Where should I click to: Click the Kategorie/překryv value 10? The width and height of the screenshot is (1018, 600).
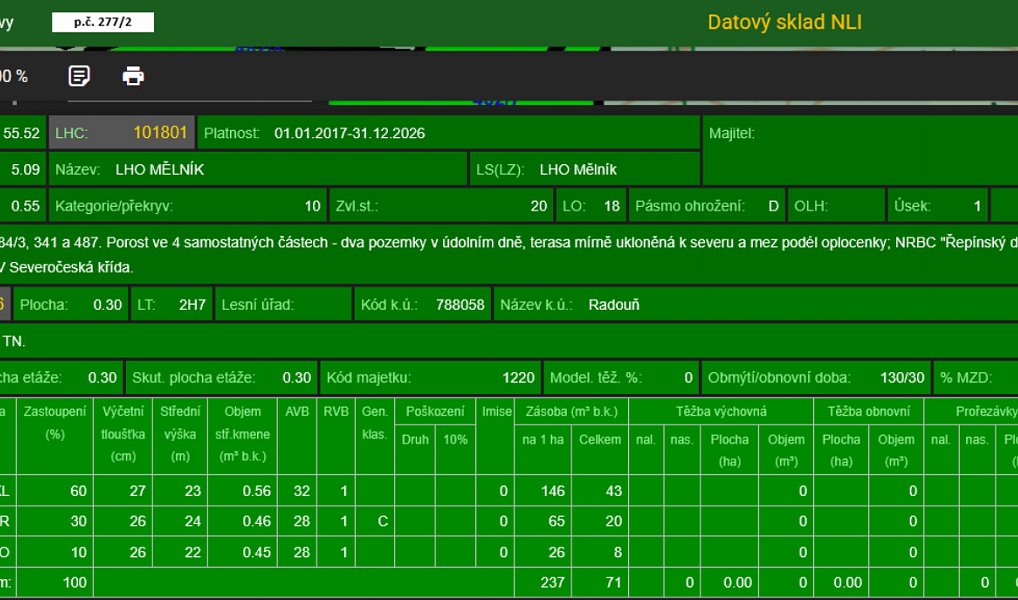tap(312, 206)
